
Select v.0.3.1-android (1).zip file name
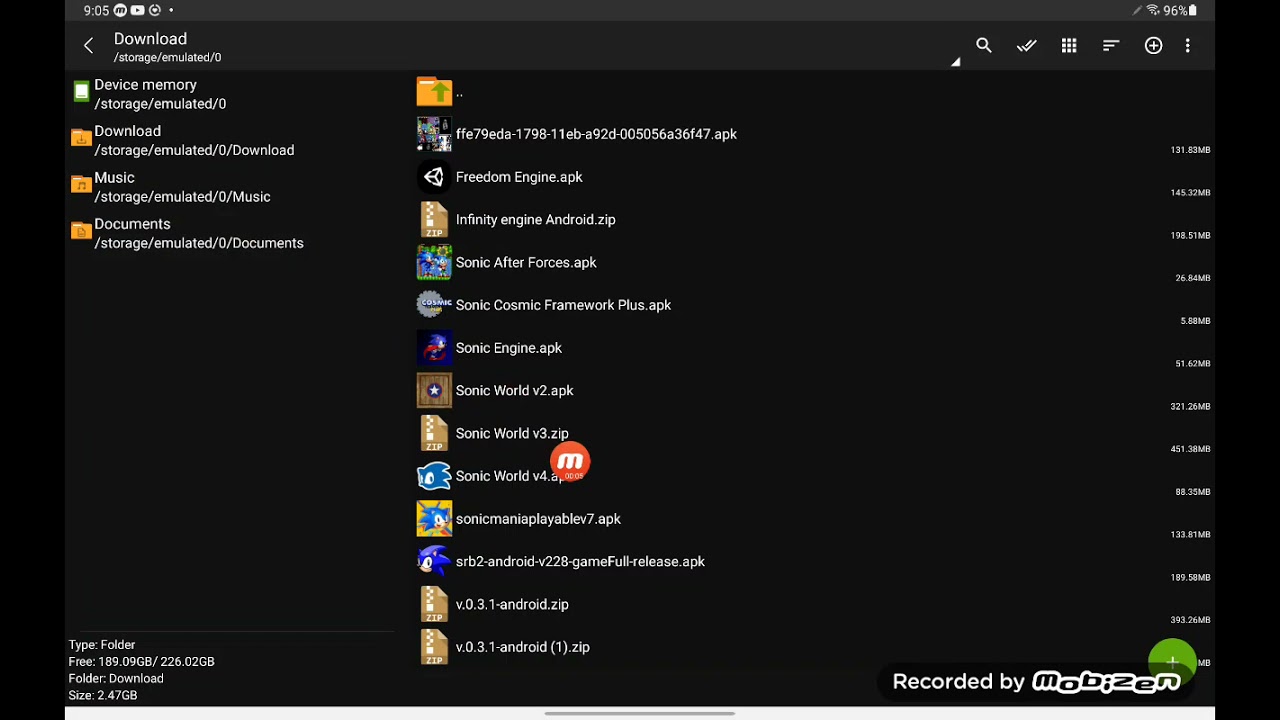coord(522,647)
